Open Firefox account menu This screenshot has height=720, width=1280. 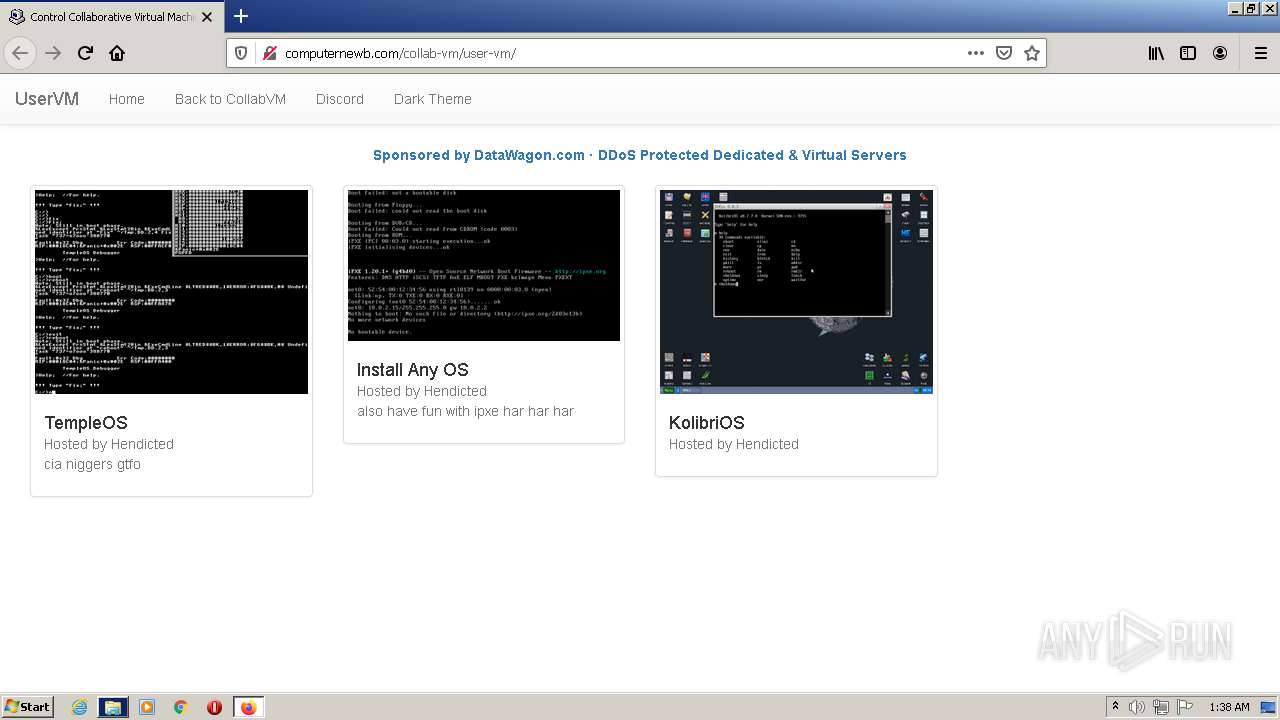click(1220, 53)
